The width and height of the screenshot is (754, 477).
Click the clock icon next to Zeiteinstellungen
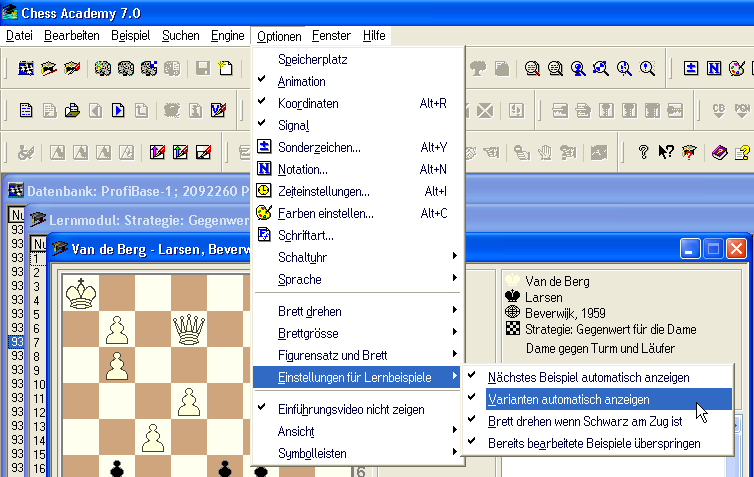coord(264,191)
